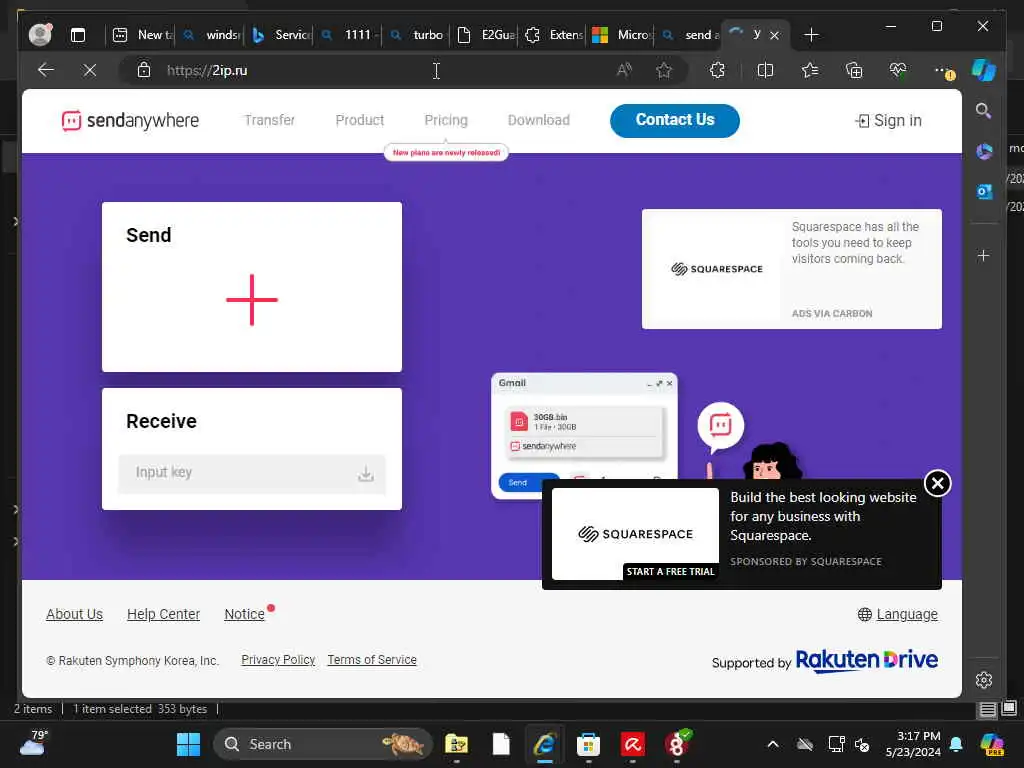Click the download icon in Receive box
1024x768 pixels.
point(366,473)
